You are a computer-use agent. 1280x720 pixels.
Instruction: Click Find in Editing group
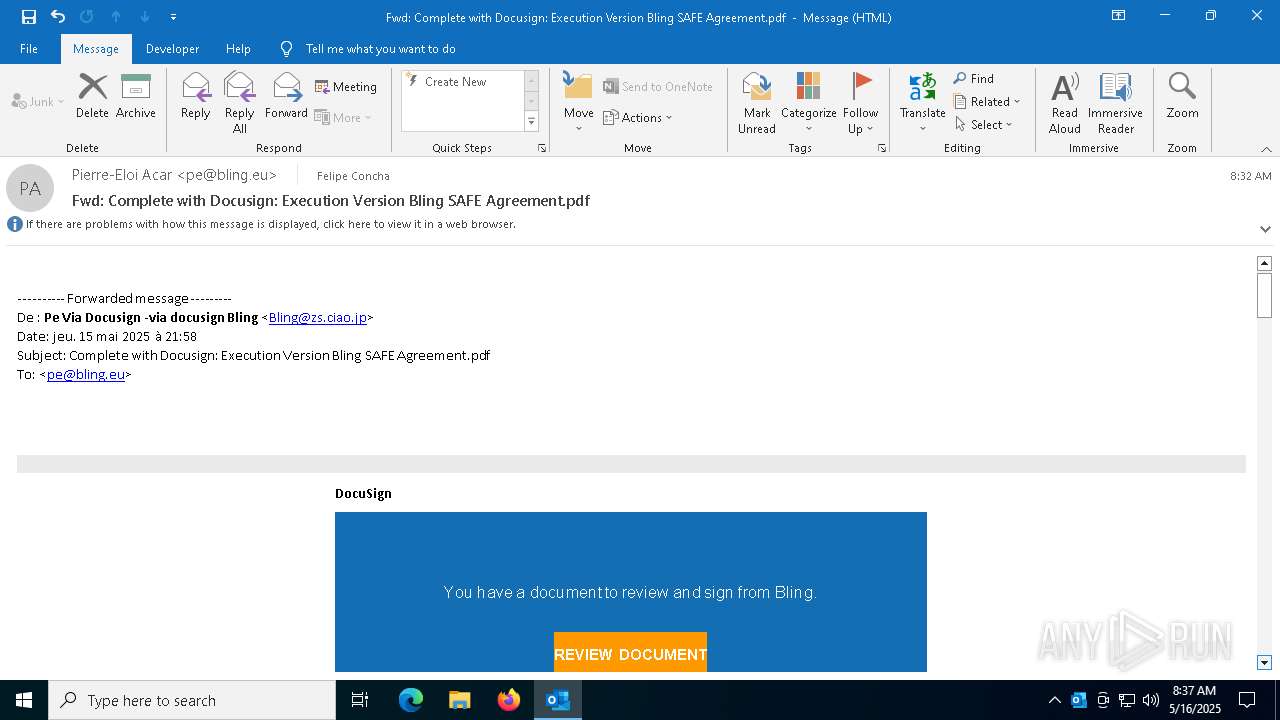pyautogui.click(x=974, y=78)
